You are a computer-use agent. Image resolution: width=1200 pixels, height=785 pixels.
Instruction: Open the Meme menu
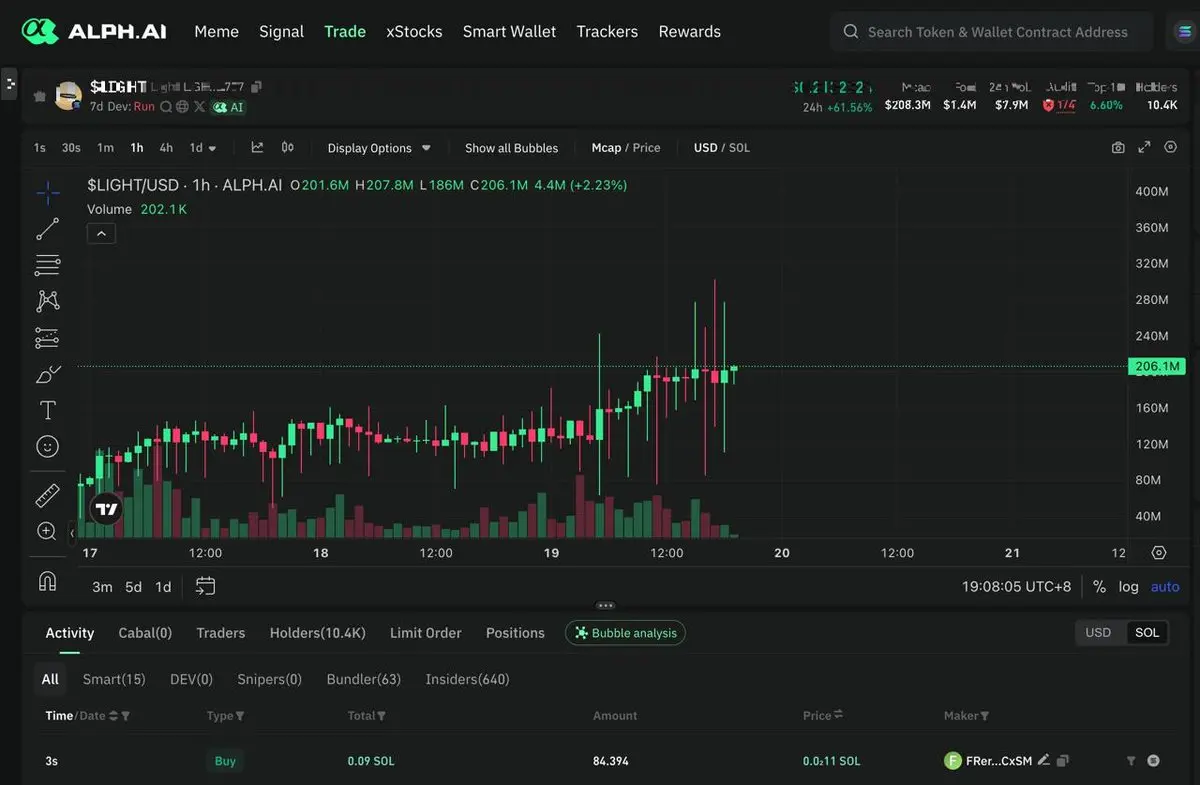click(x=216, y=31)
